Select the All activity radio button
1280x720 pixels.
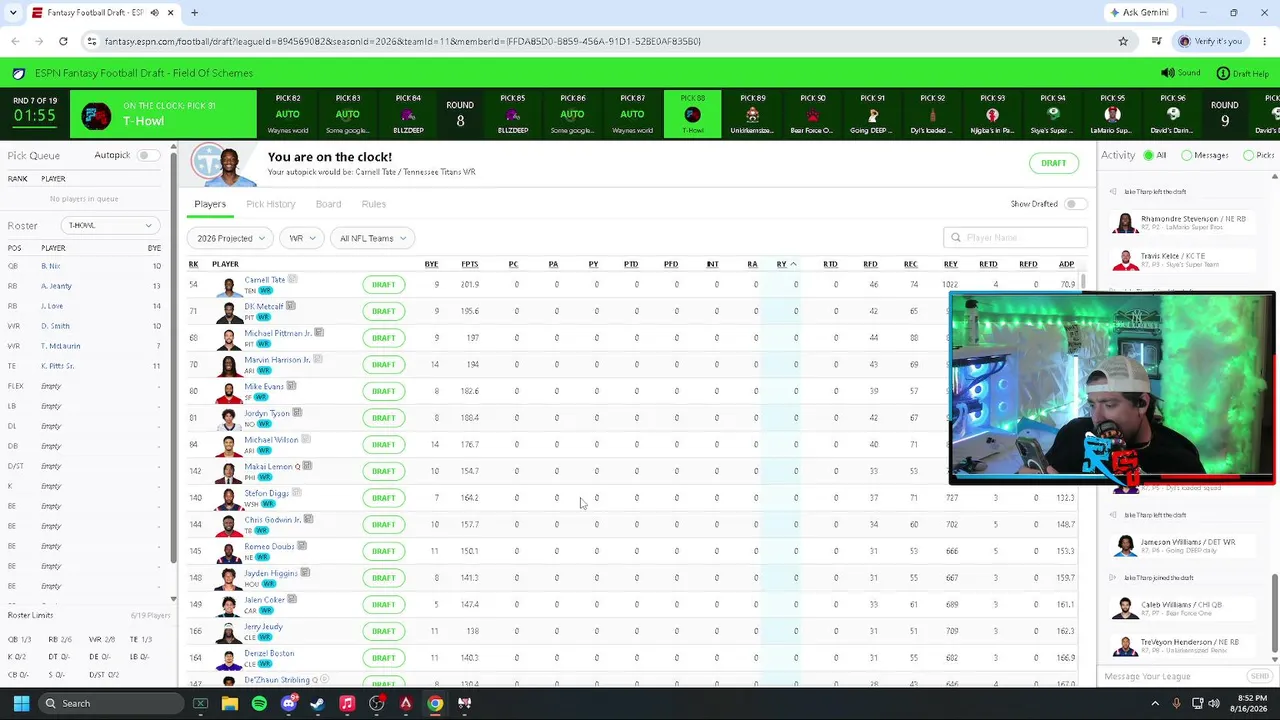(x=1147, y=155)
